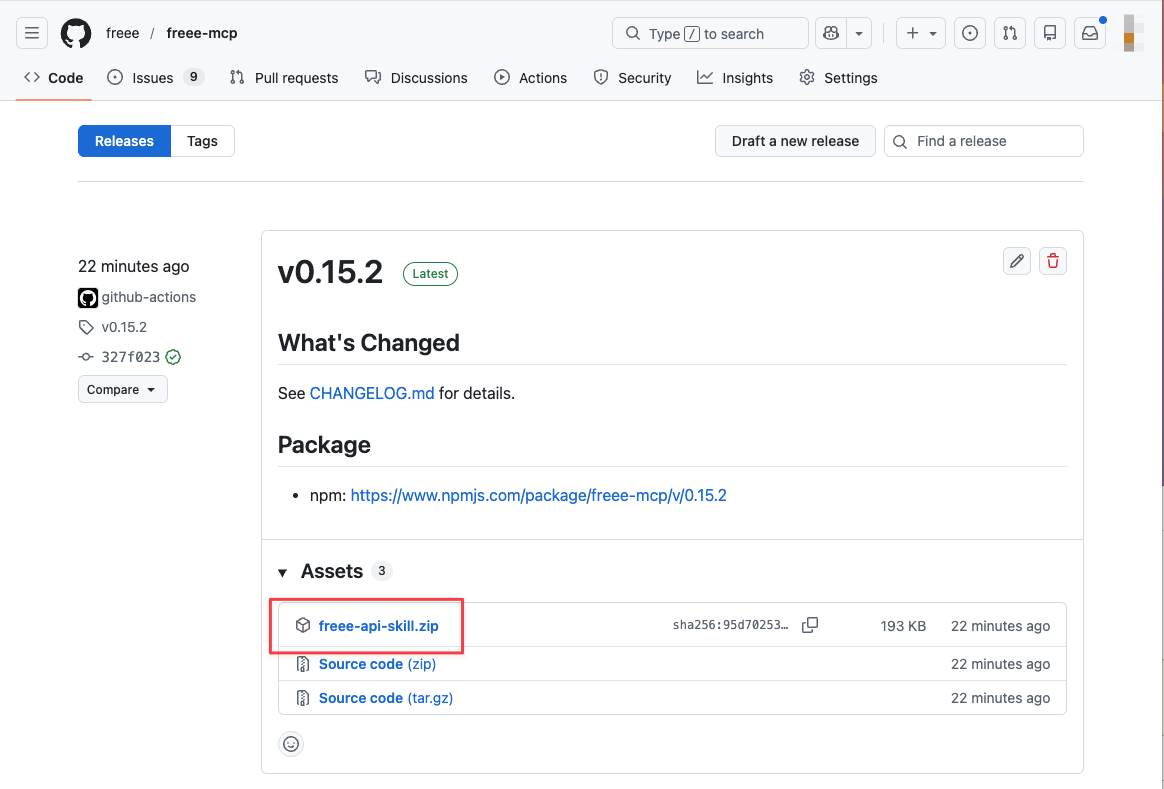
Task: Click the Latest release badge
Action: [x=431, y=274]
